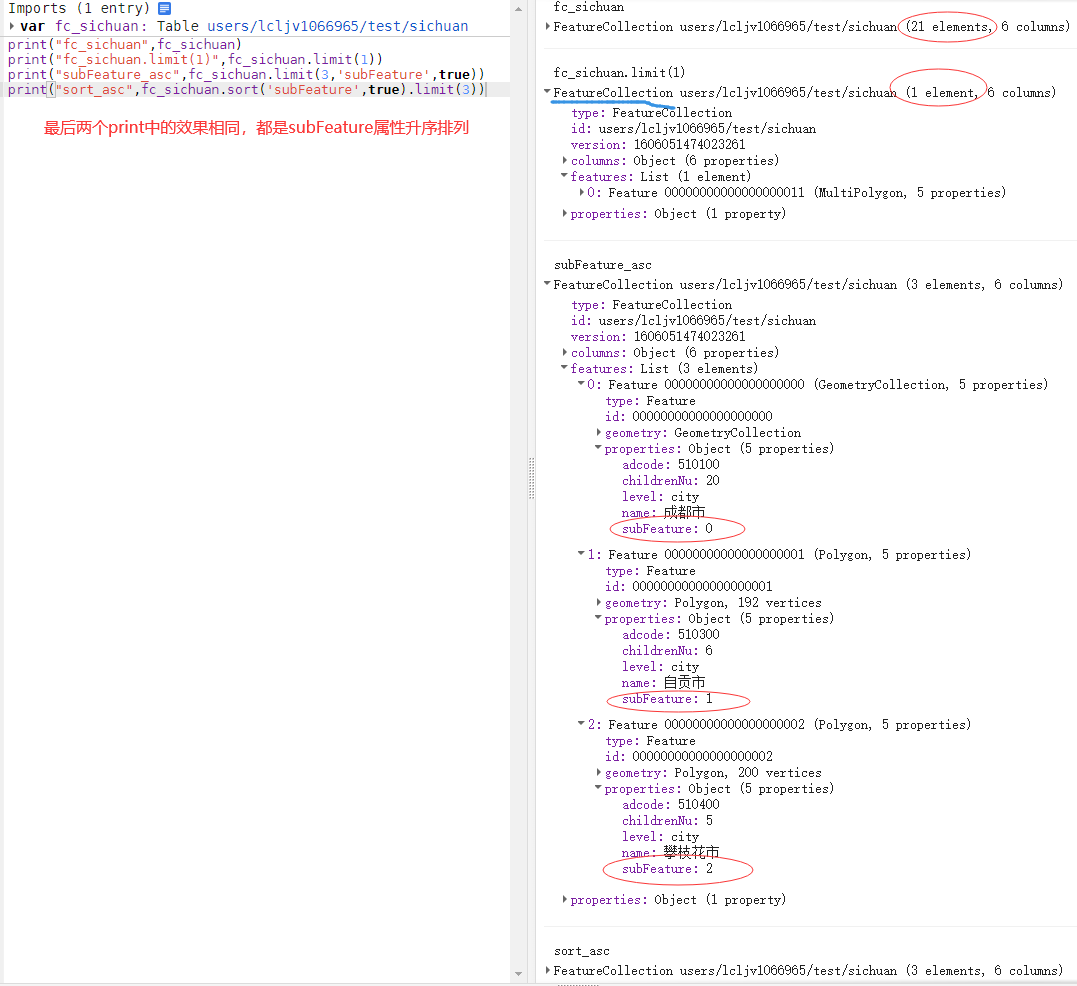
Task: Collapse the fc_sichuan.limit(1) FeatureCollection
Action: pyautogui.click(x=547, y=91)
